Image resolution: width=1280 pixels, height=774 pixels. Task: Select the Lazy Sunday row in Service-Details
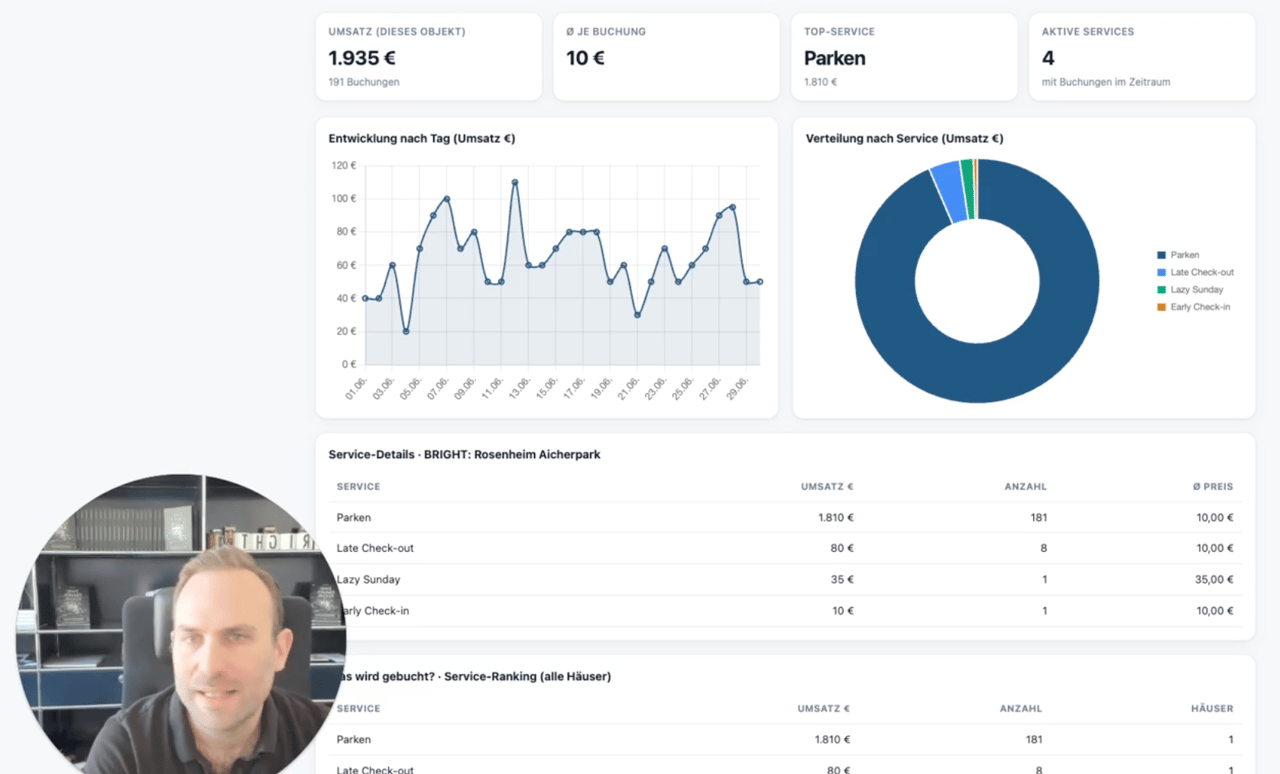coord(785,580)
